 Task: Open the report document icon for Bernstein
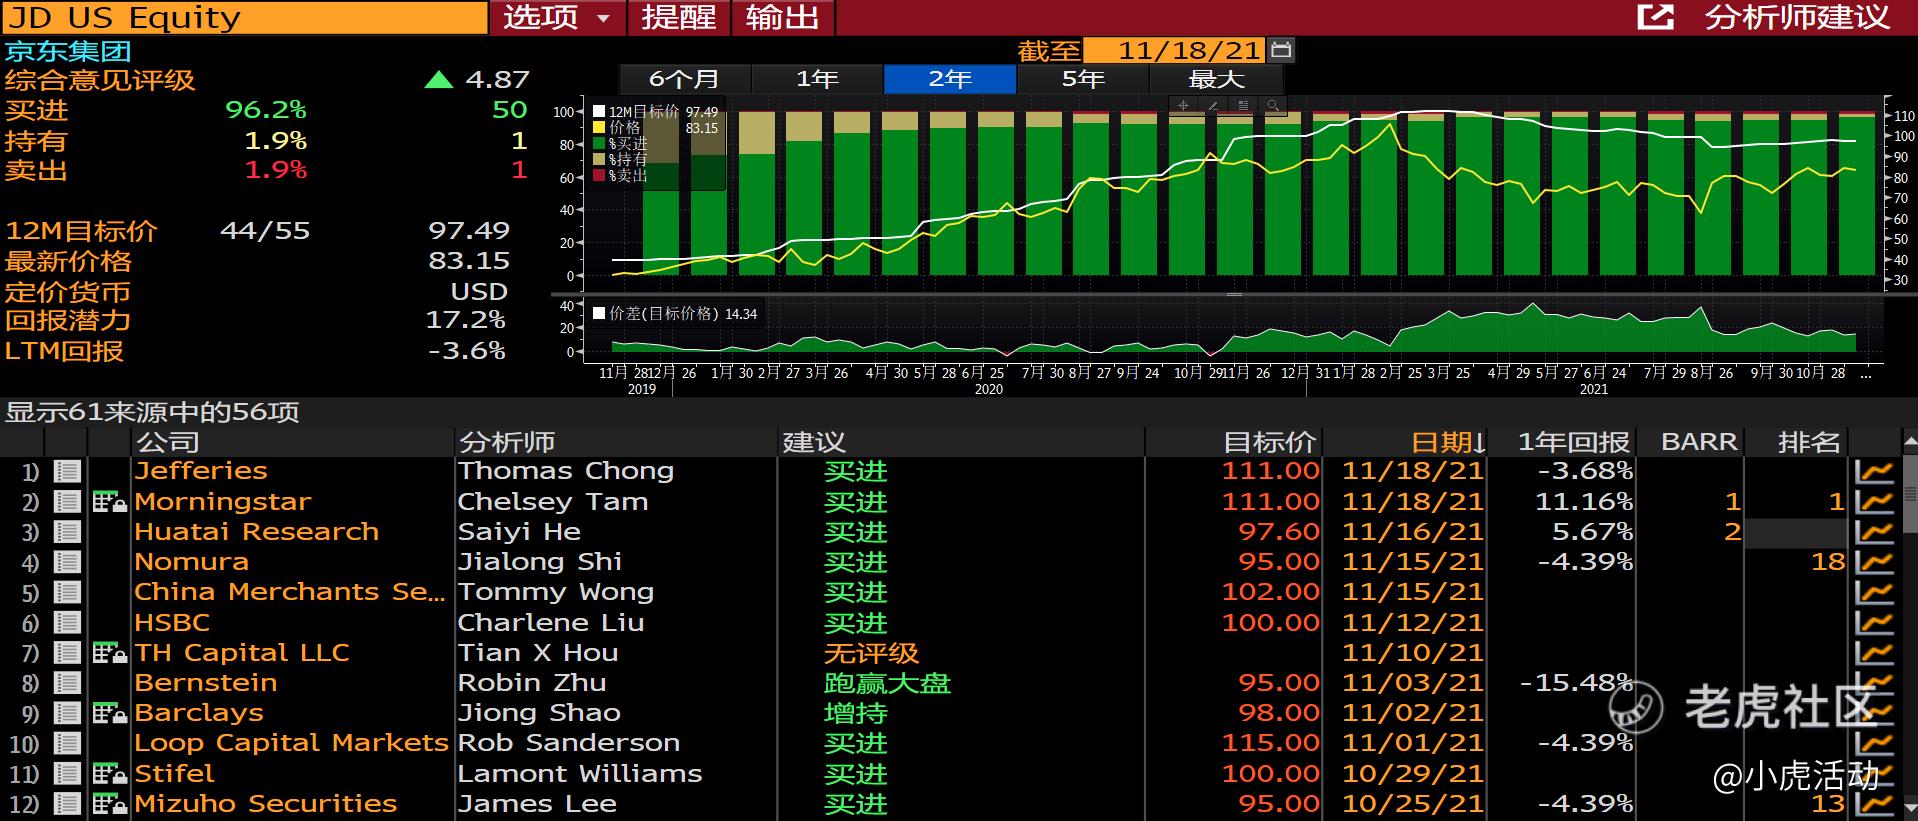(x=67, y=683)
